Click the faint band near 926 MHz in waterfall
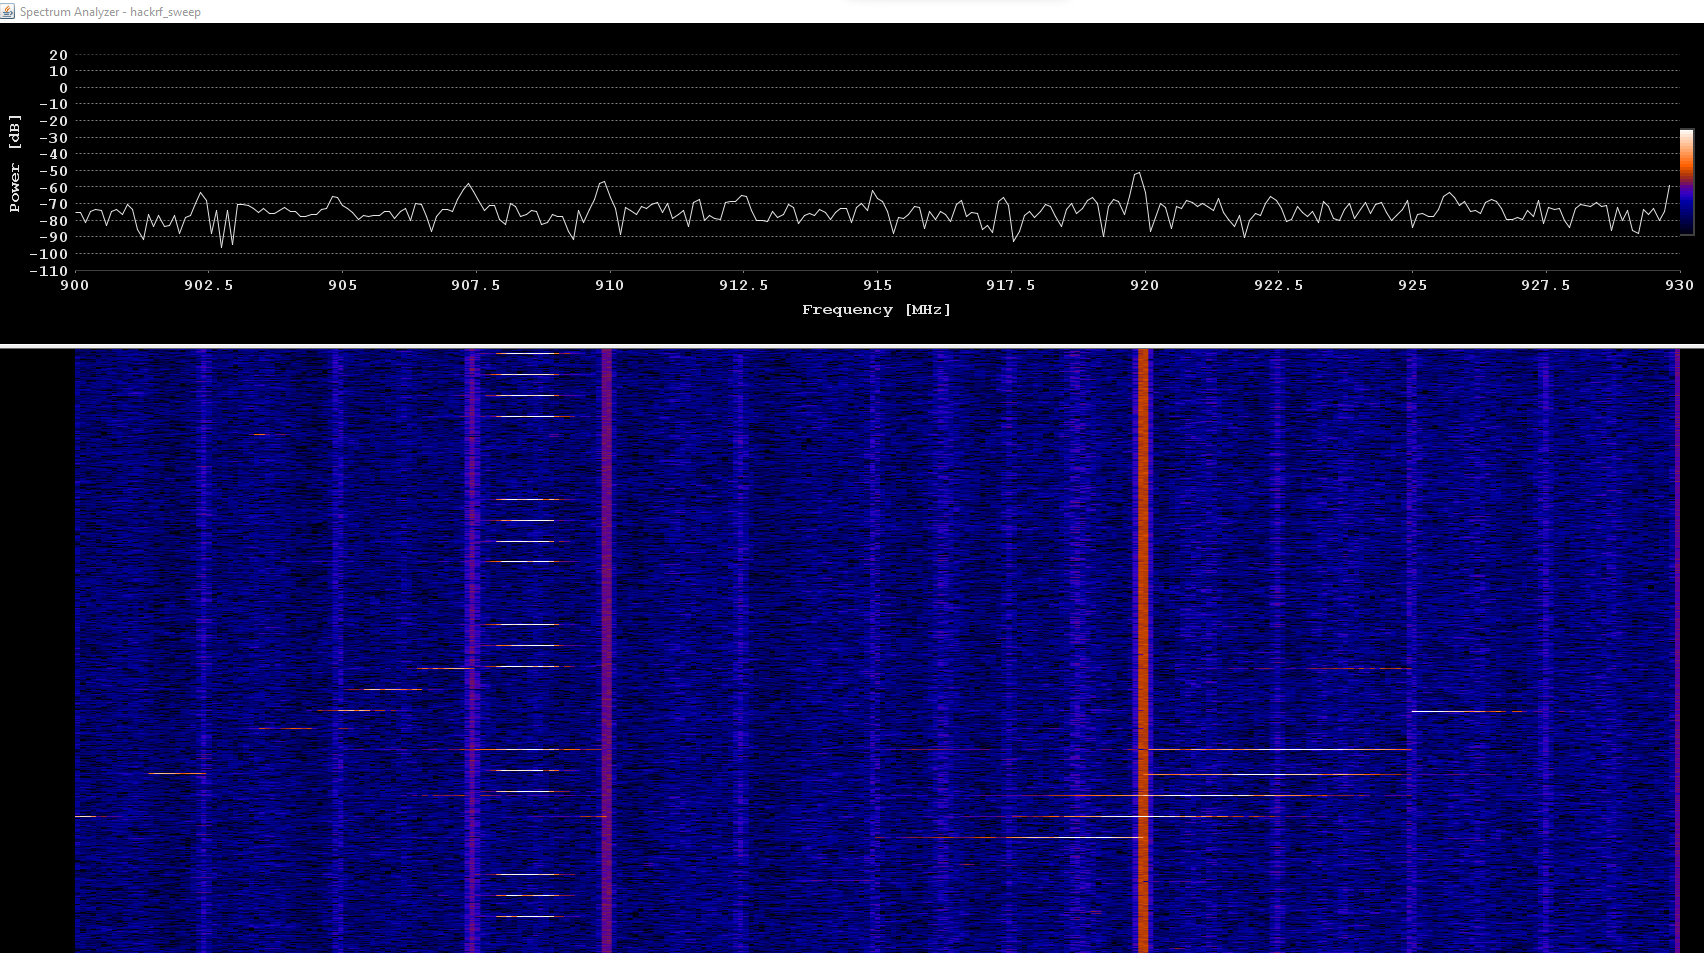 point(1411,600)
